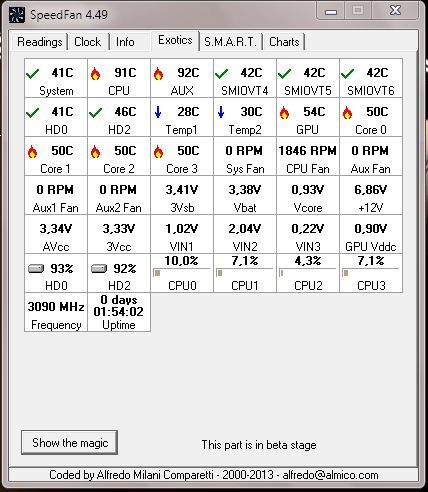Screen dimensions: 428x492
Task: Click the hard drive icon for HD0 93%
Action: click(x=36, y=268)
